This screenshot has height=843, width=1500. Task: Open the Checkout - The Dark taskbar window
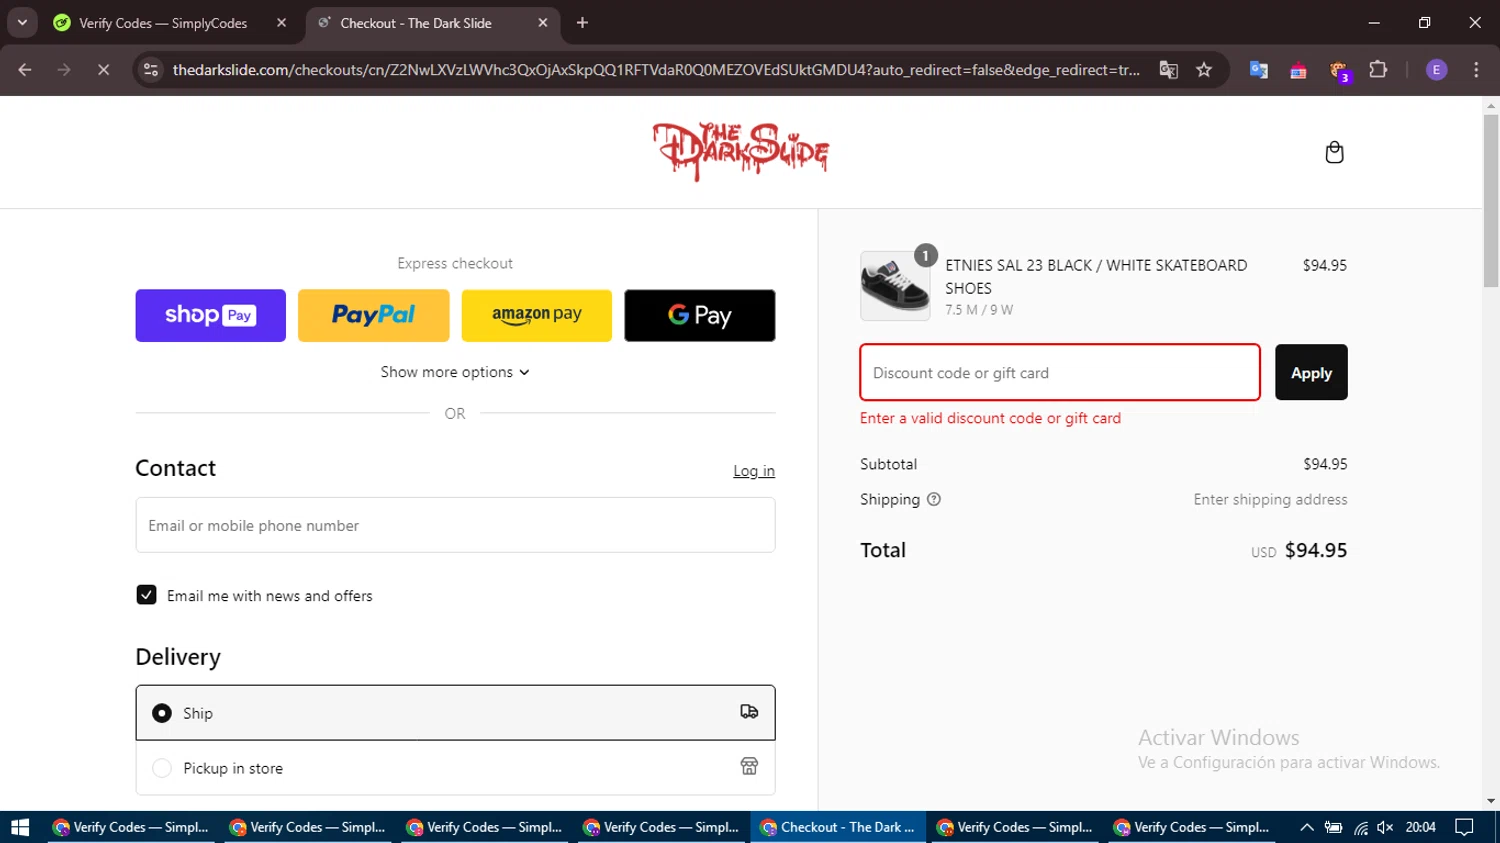pyautogui.click(x=838, y=827)
